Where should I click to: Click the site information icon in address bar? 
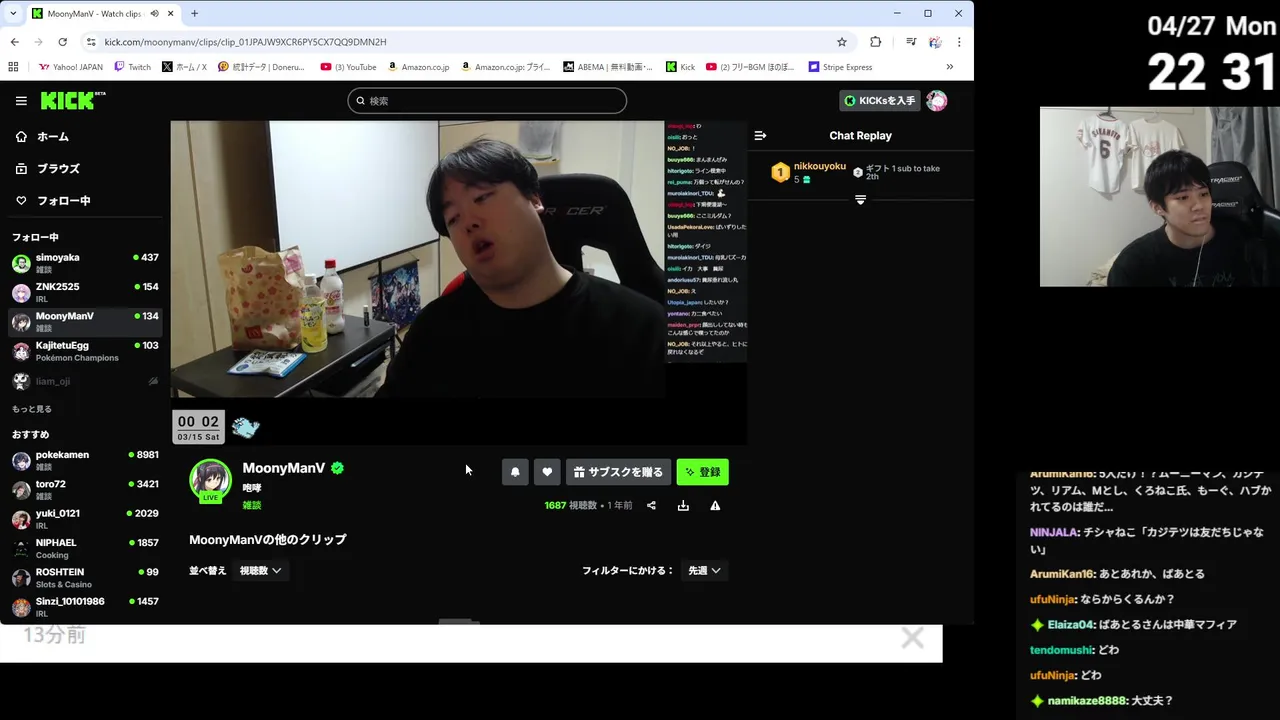(x=91, y=42)
